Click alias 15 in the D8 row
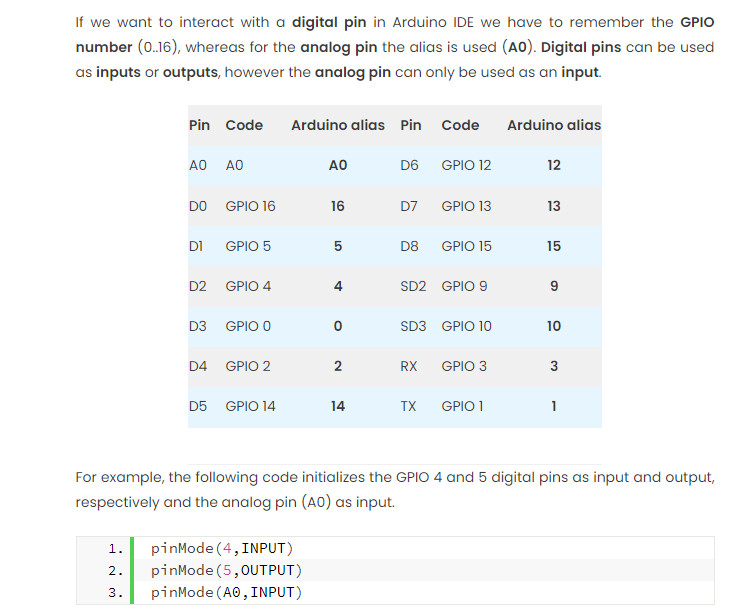730x613 pixels. 554,246
